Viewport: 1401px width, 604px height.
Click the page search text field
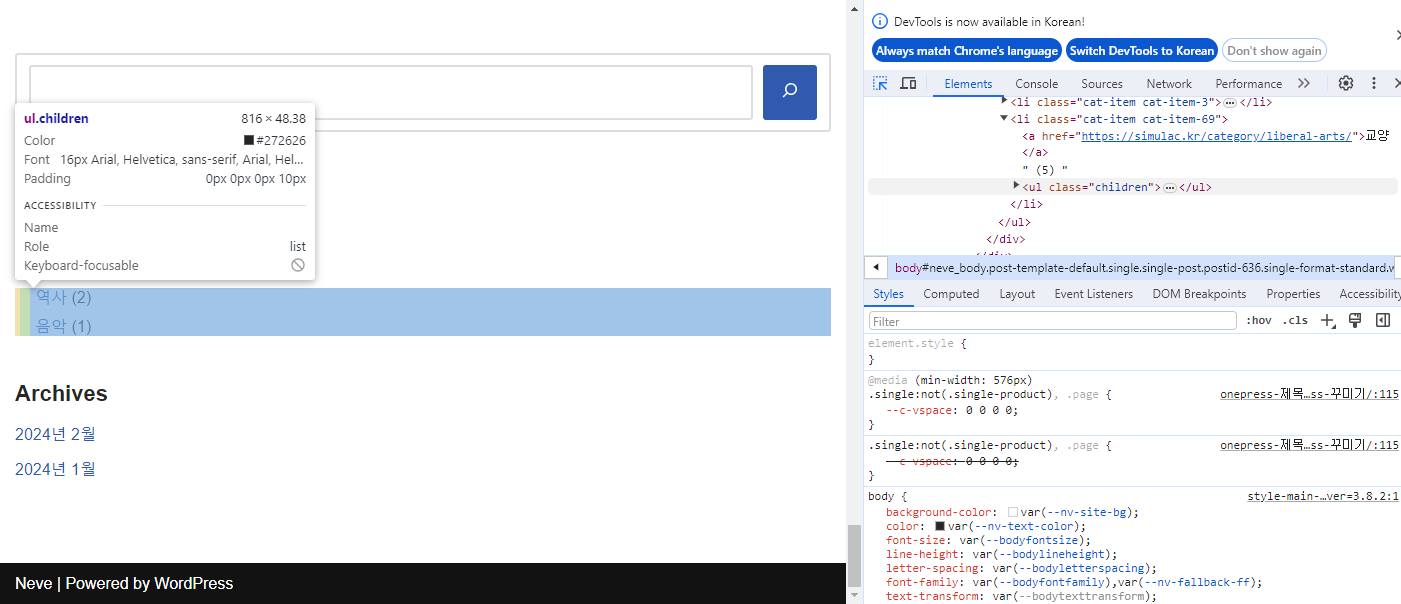click(391, 92)
